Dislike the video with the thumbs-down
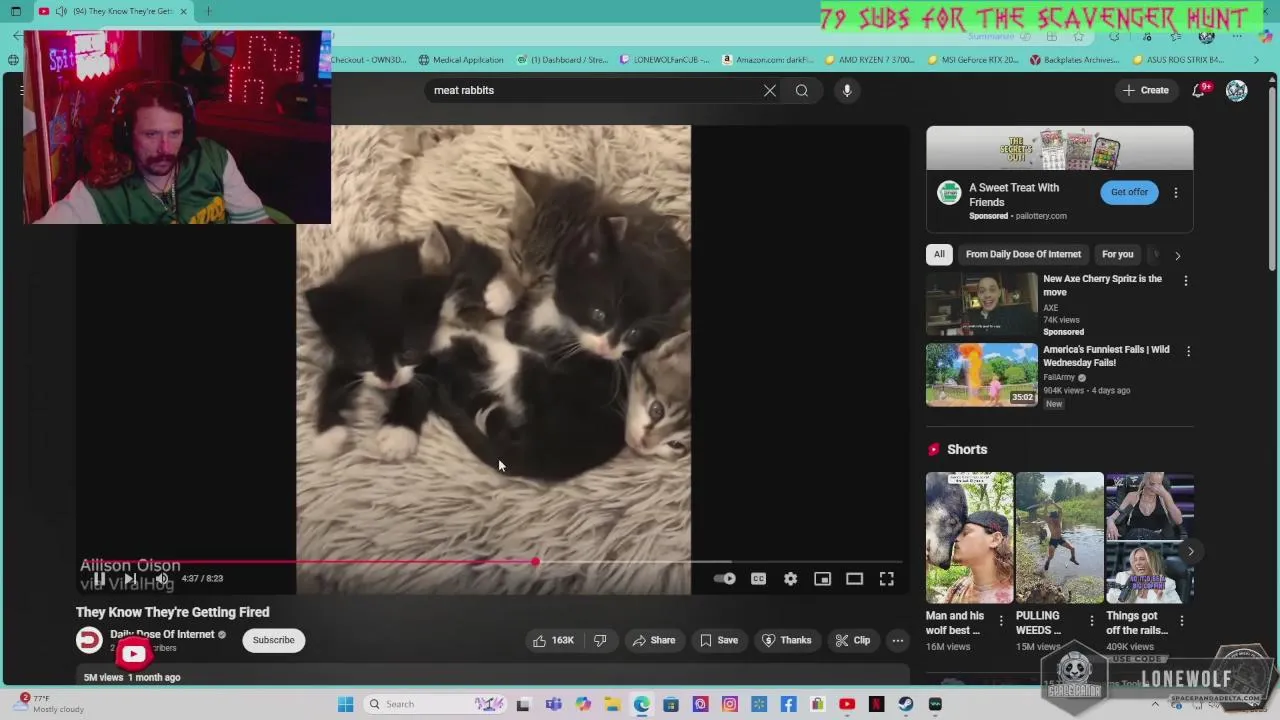Image resolution: width=1280 pixels, height=720 pixels. click(600, 640)
